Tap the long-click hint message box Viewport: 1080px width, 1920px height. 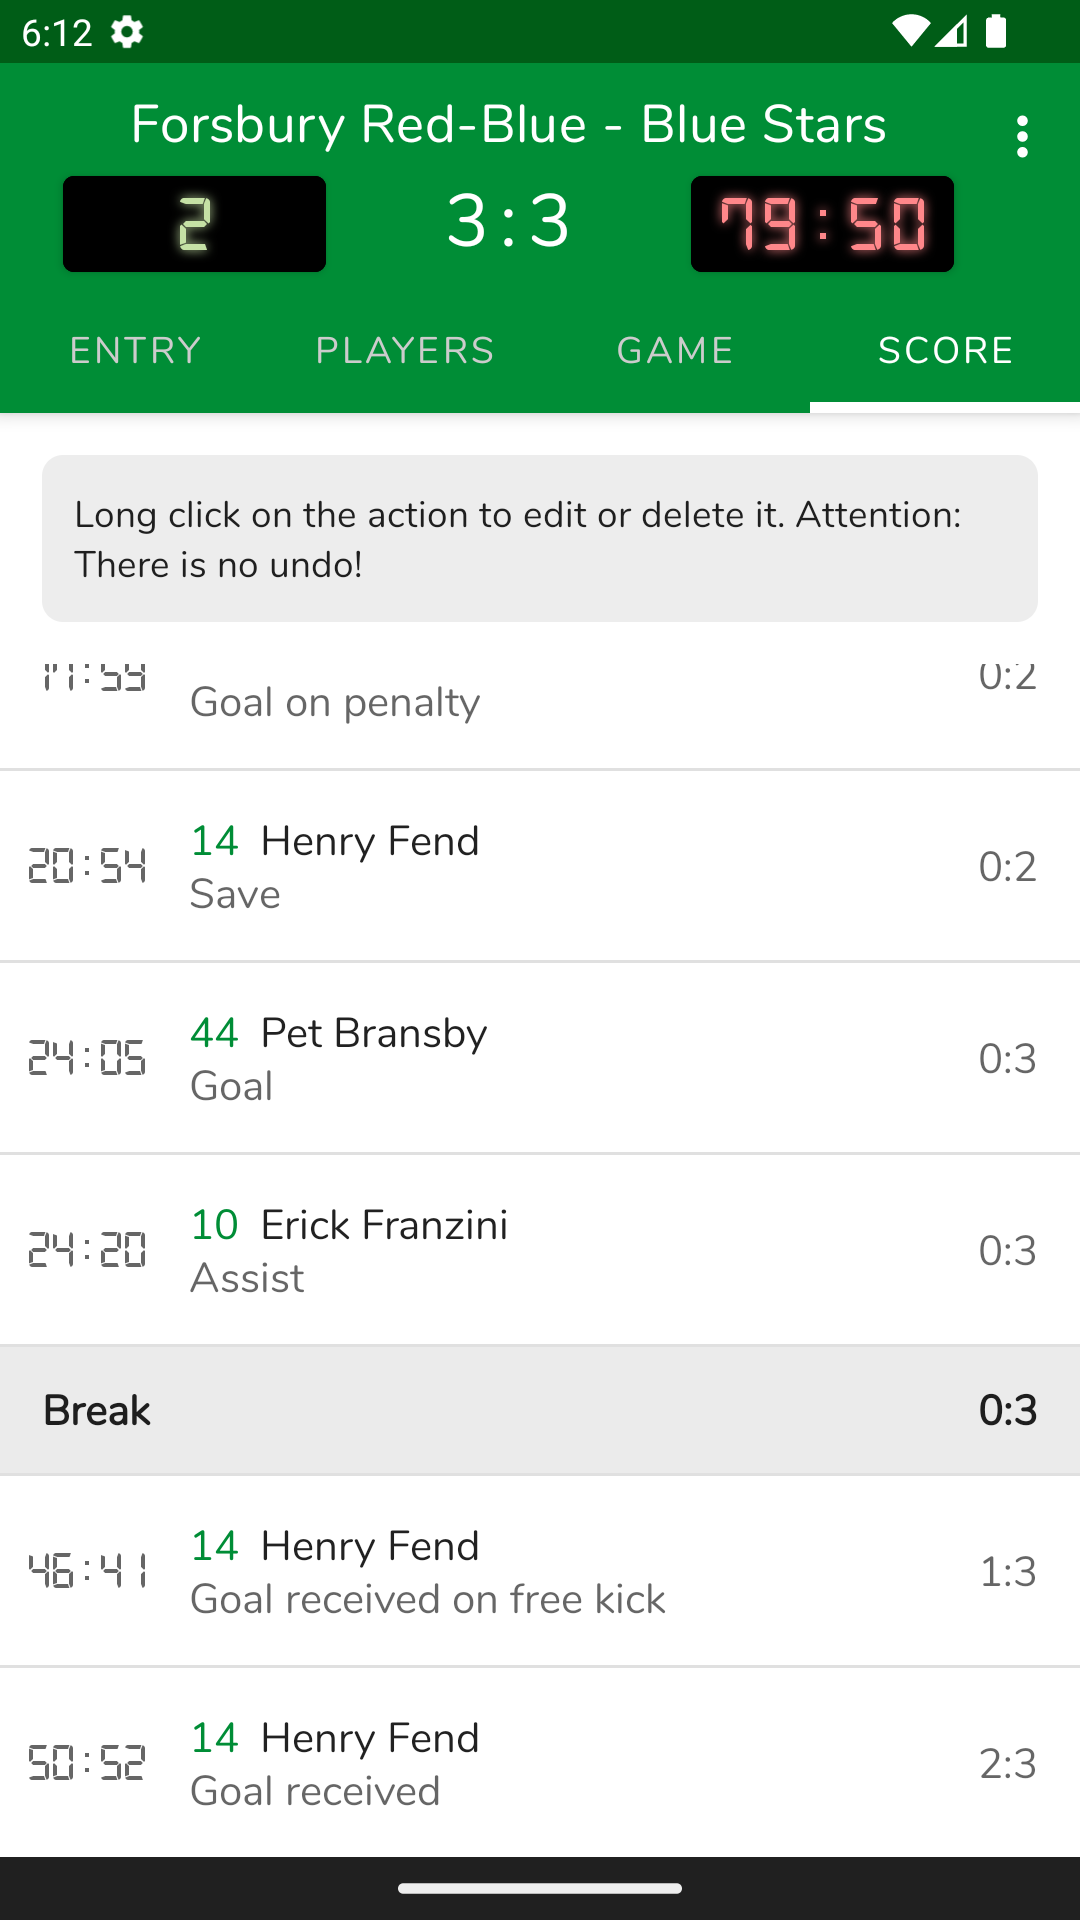(540, 539)
